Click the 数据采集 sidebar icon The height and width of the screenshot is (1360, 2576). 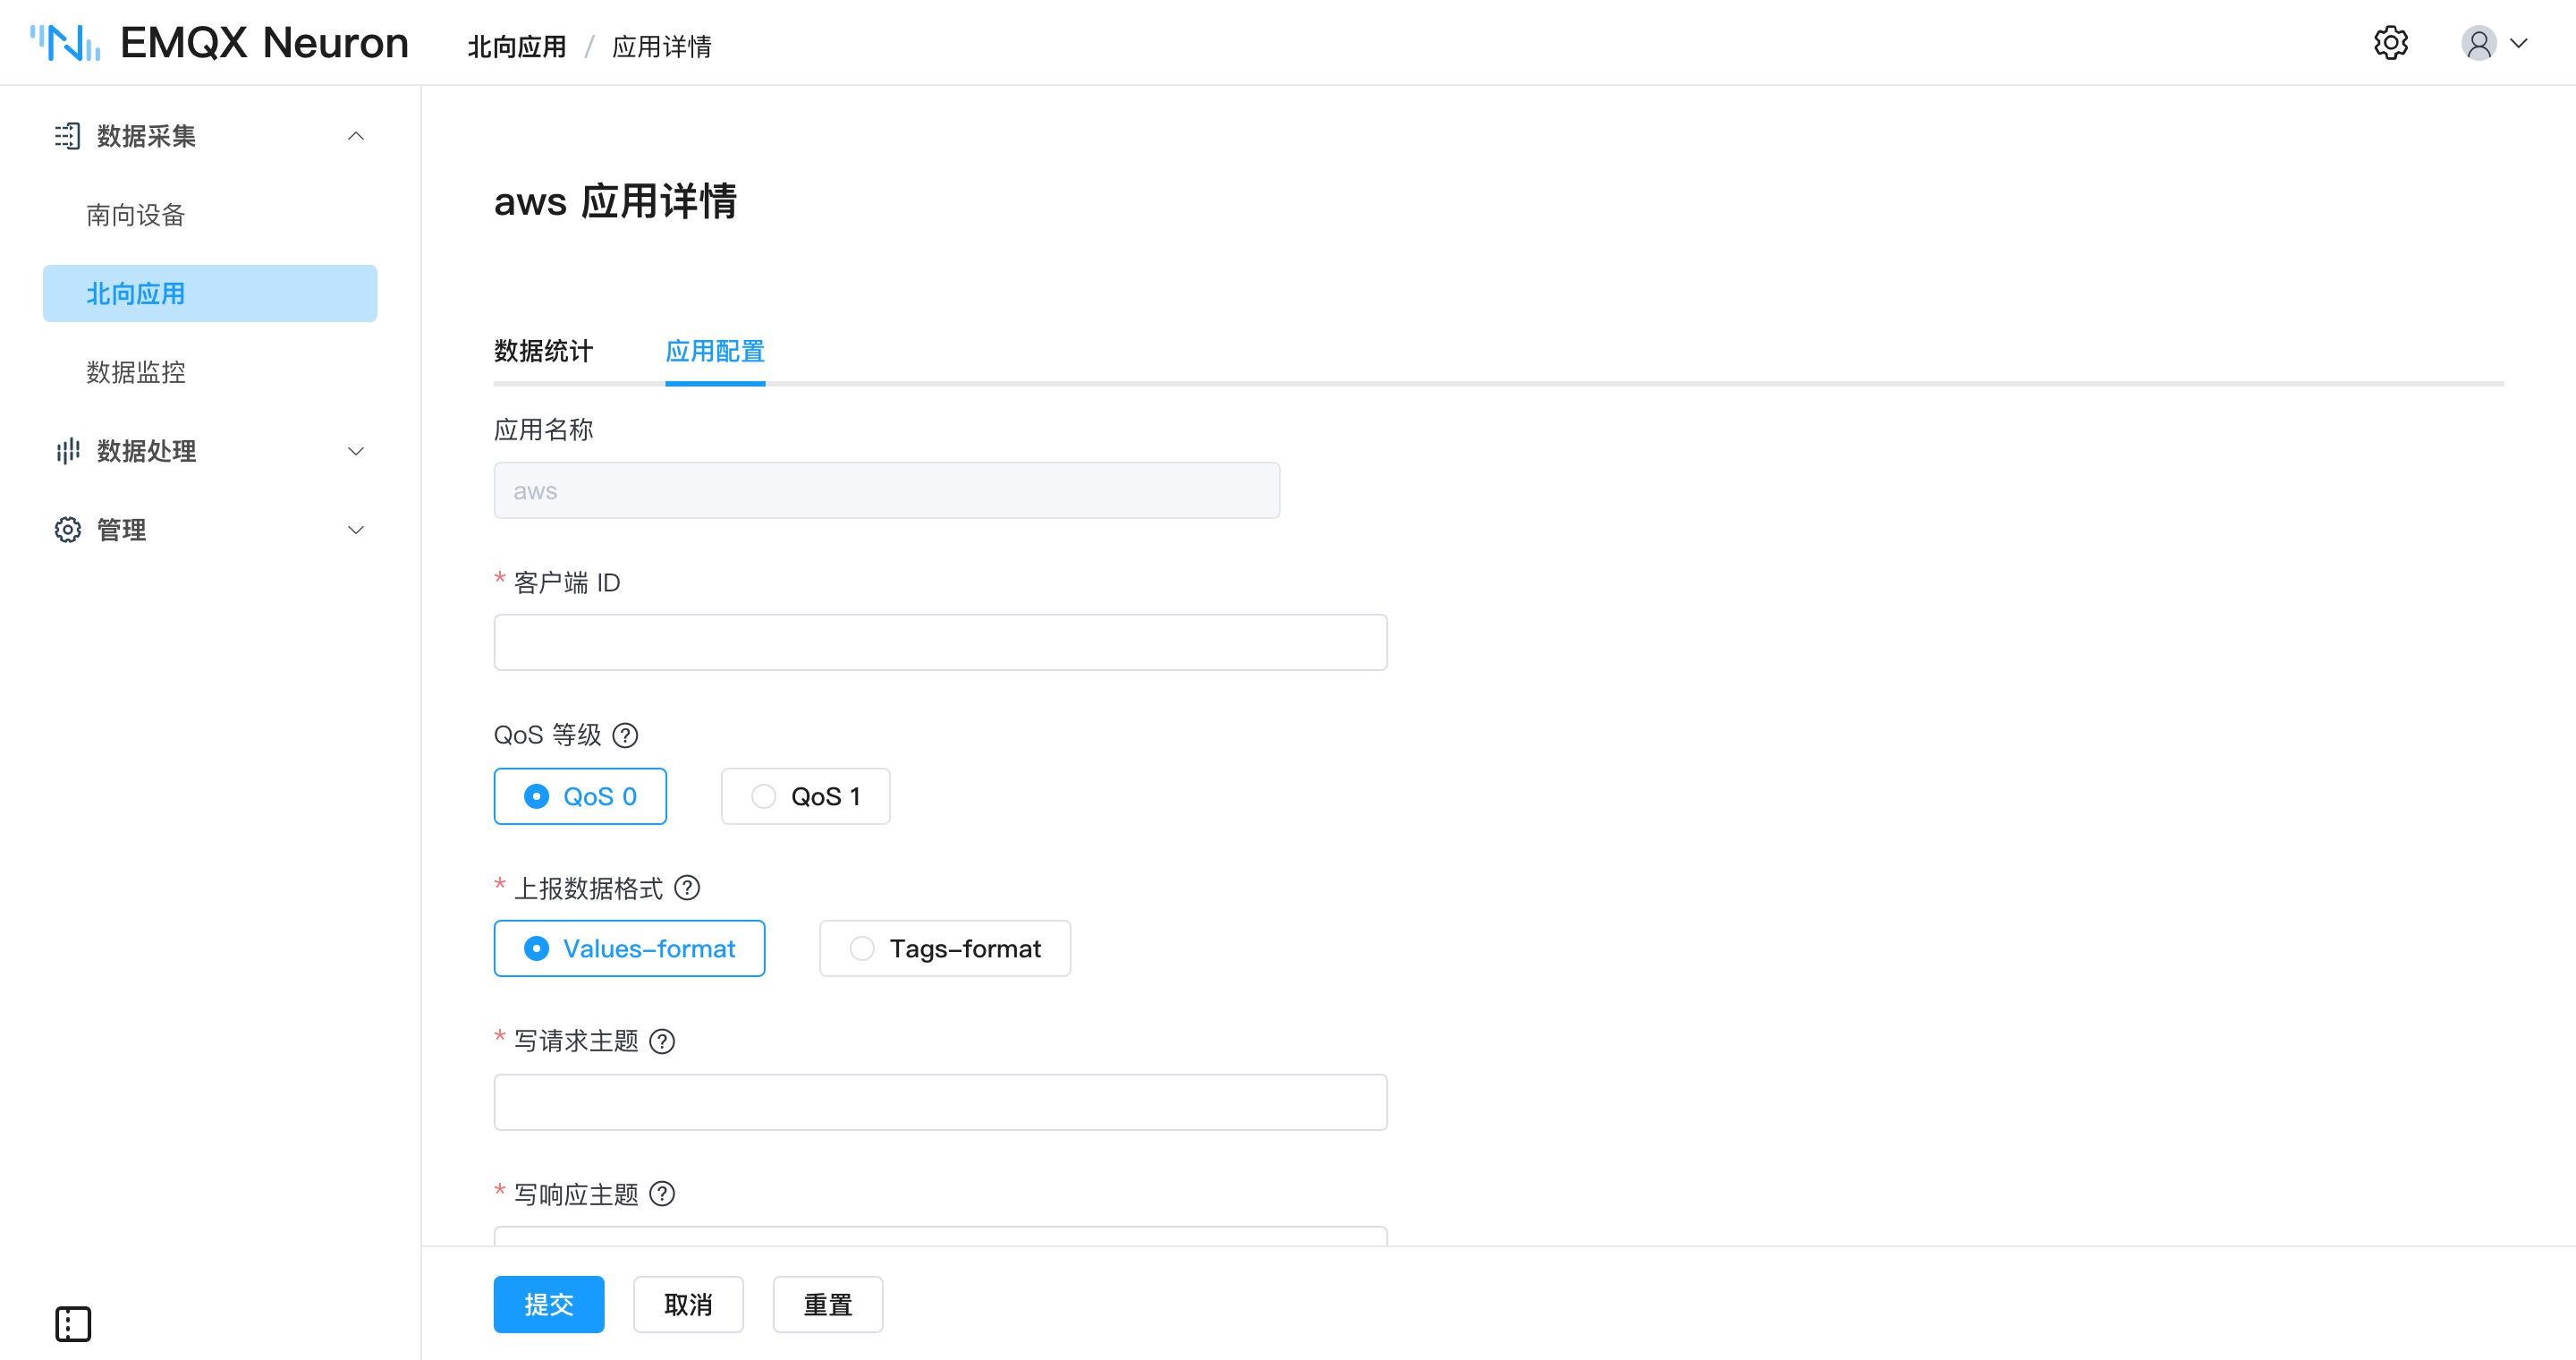point(67,136)
